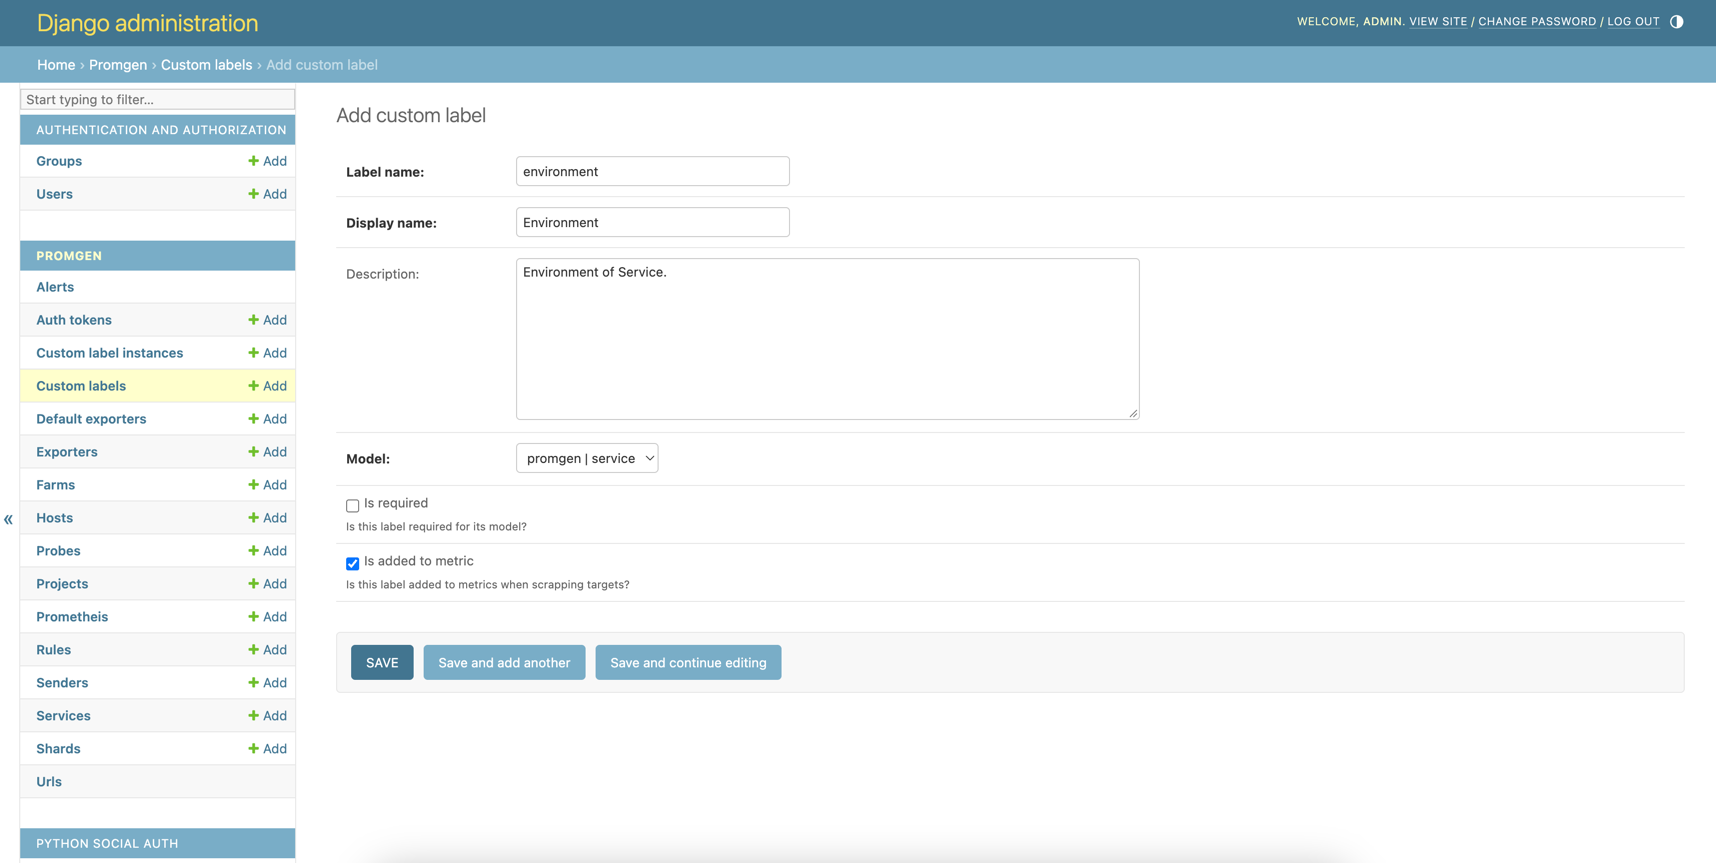Click into the Description text area
The image size is (1716, 863).
click(x=828, y=339)
